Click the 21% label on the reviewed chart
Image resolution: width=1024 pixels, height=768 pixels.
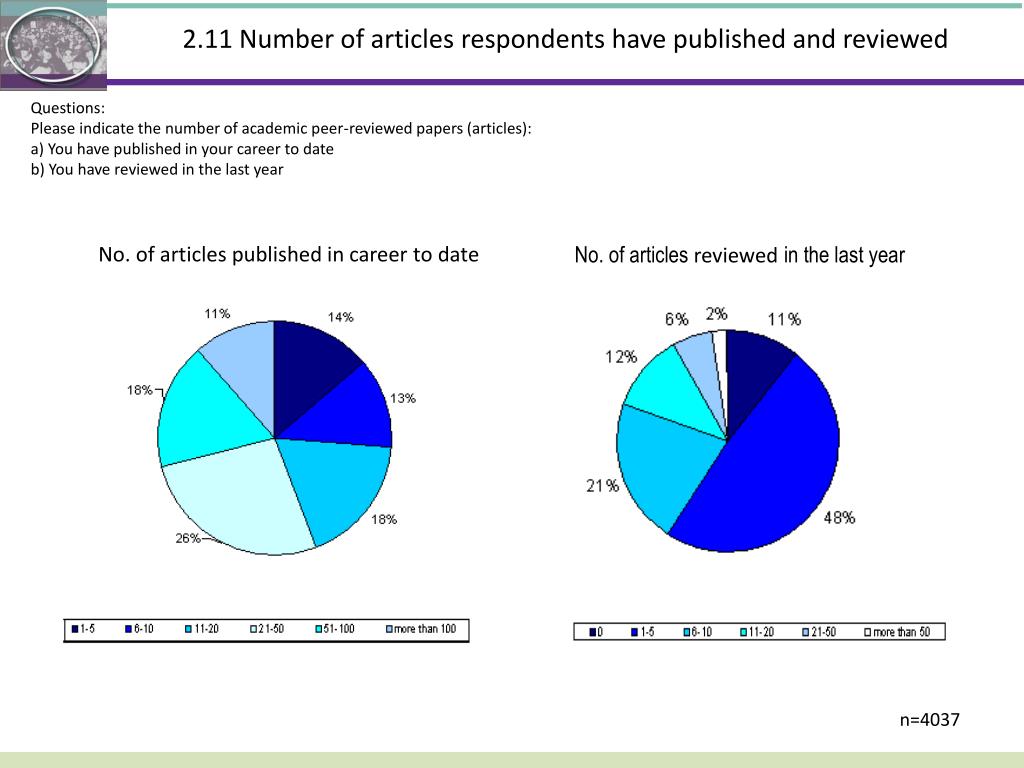coord(602,486)
